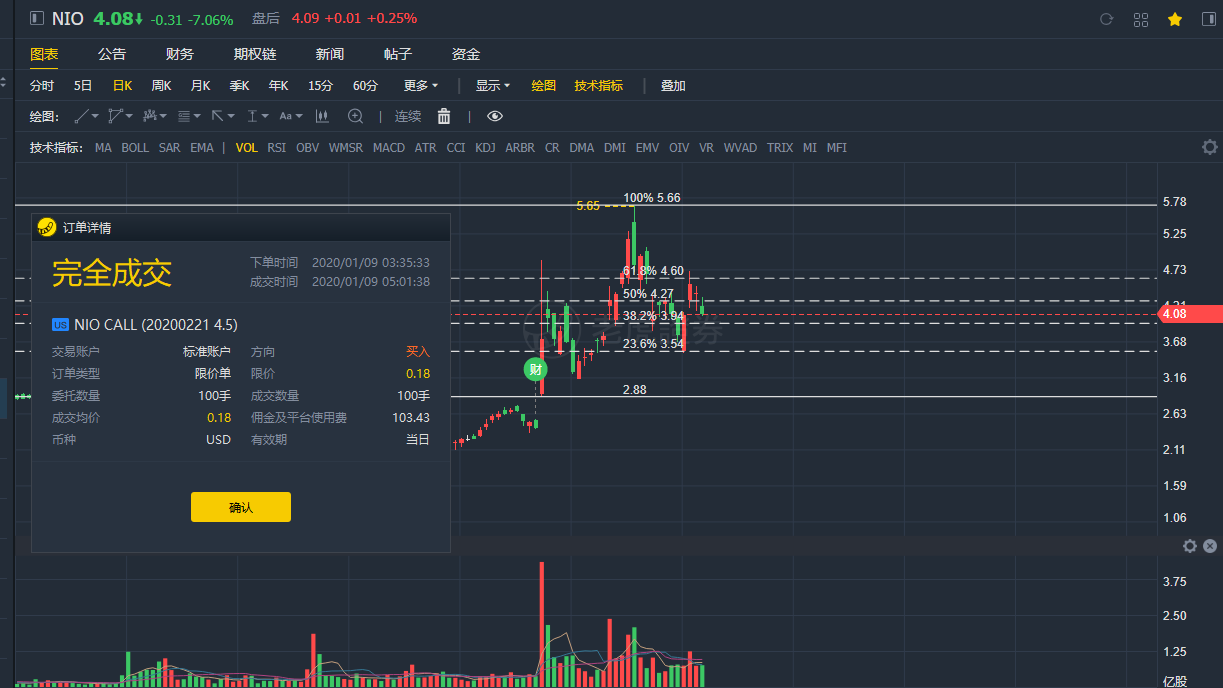
Task: Switch to the 财务 tab
Action: tap(180, 54)
